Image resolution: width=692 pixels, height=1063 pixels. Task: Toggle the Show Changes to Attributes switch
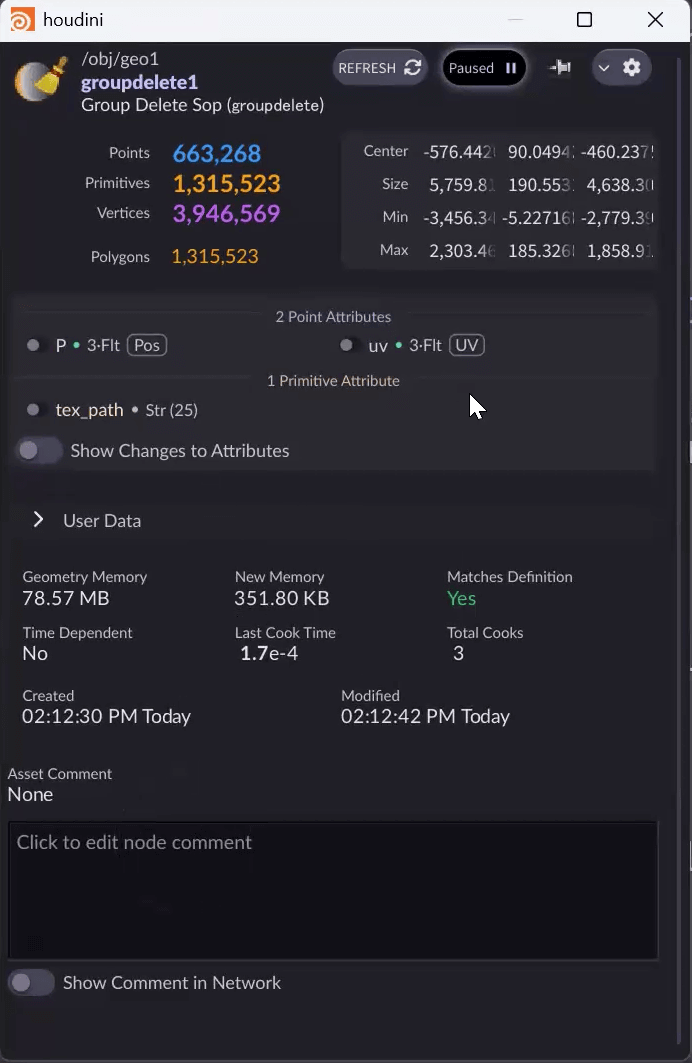tap(39, 451)
